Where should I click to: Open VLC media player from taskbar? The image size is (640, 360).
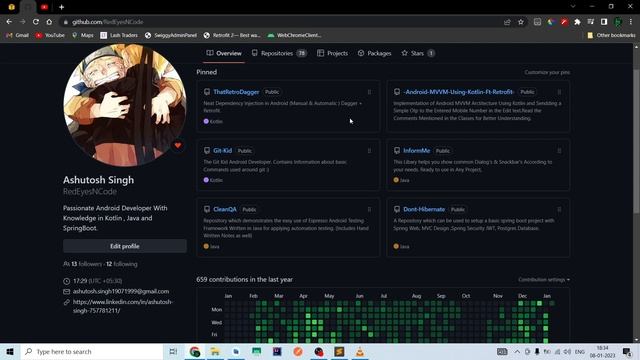(x=360, y=351)
